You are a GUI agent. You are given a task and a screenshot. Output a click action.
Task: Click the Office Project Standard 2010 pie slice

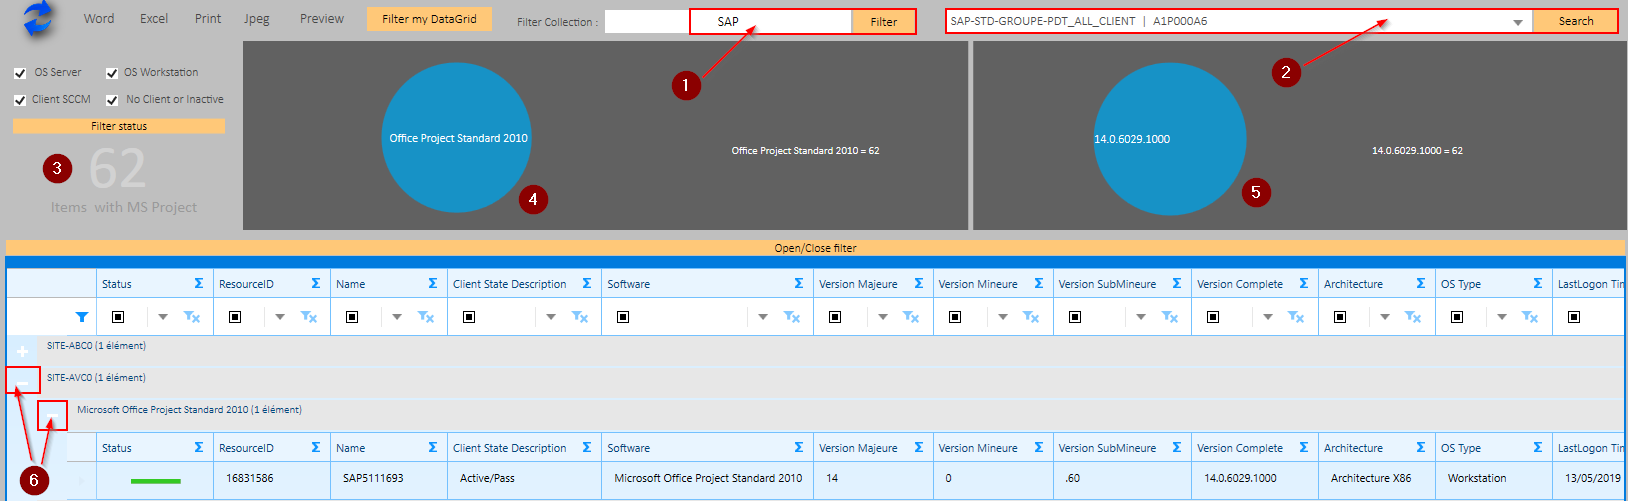pyautogui.click(x=457, y=138)
